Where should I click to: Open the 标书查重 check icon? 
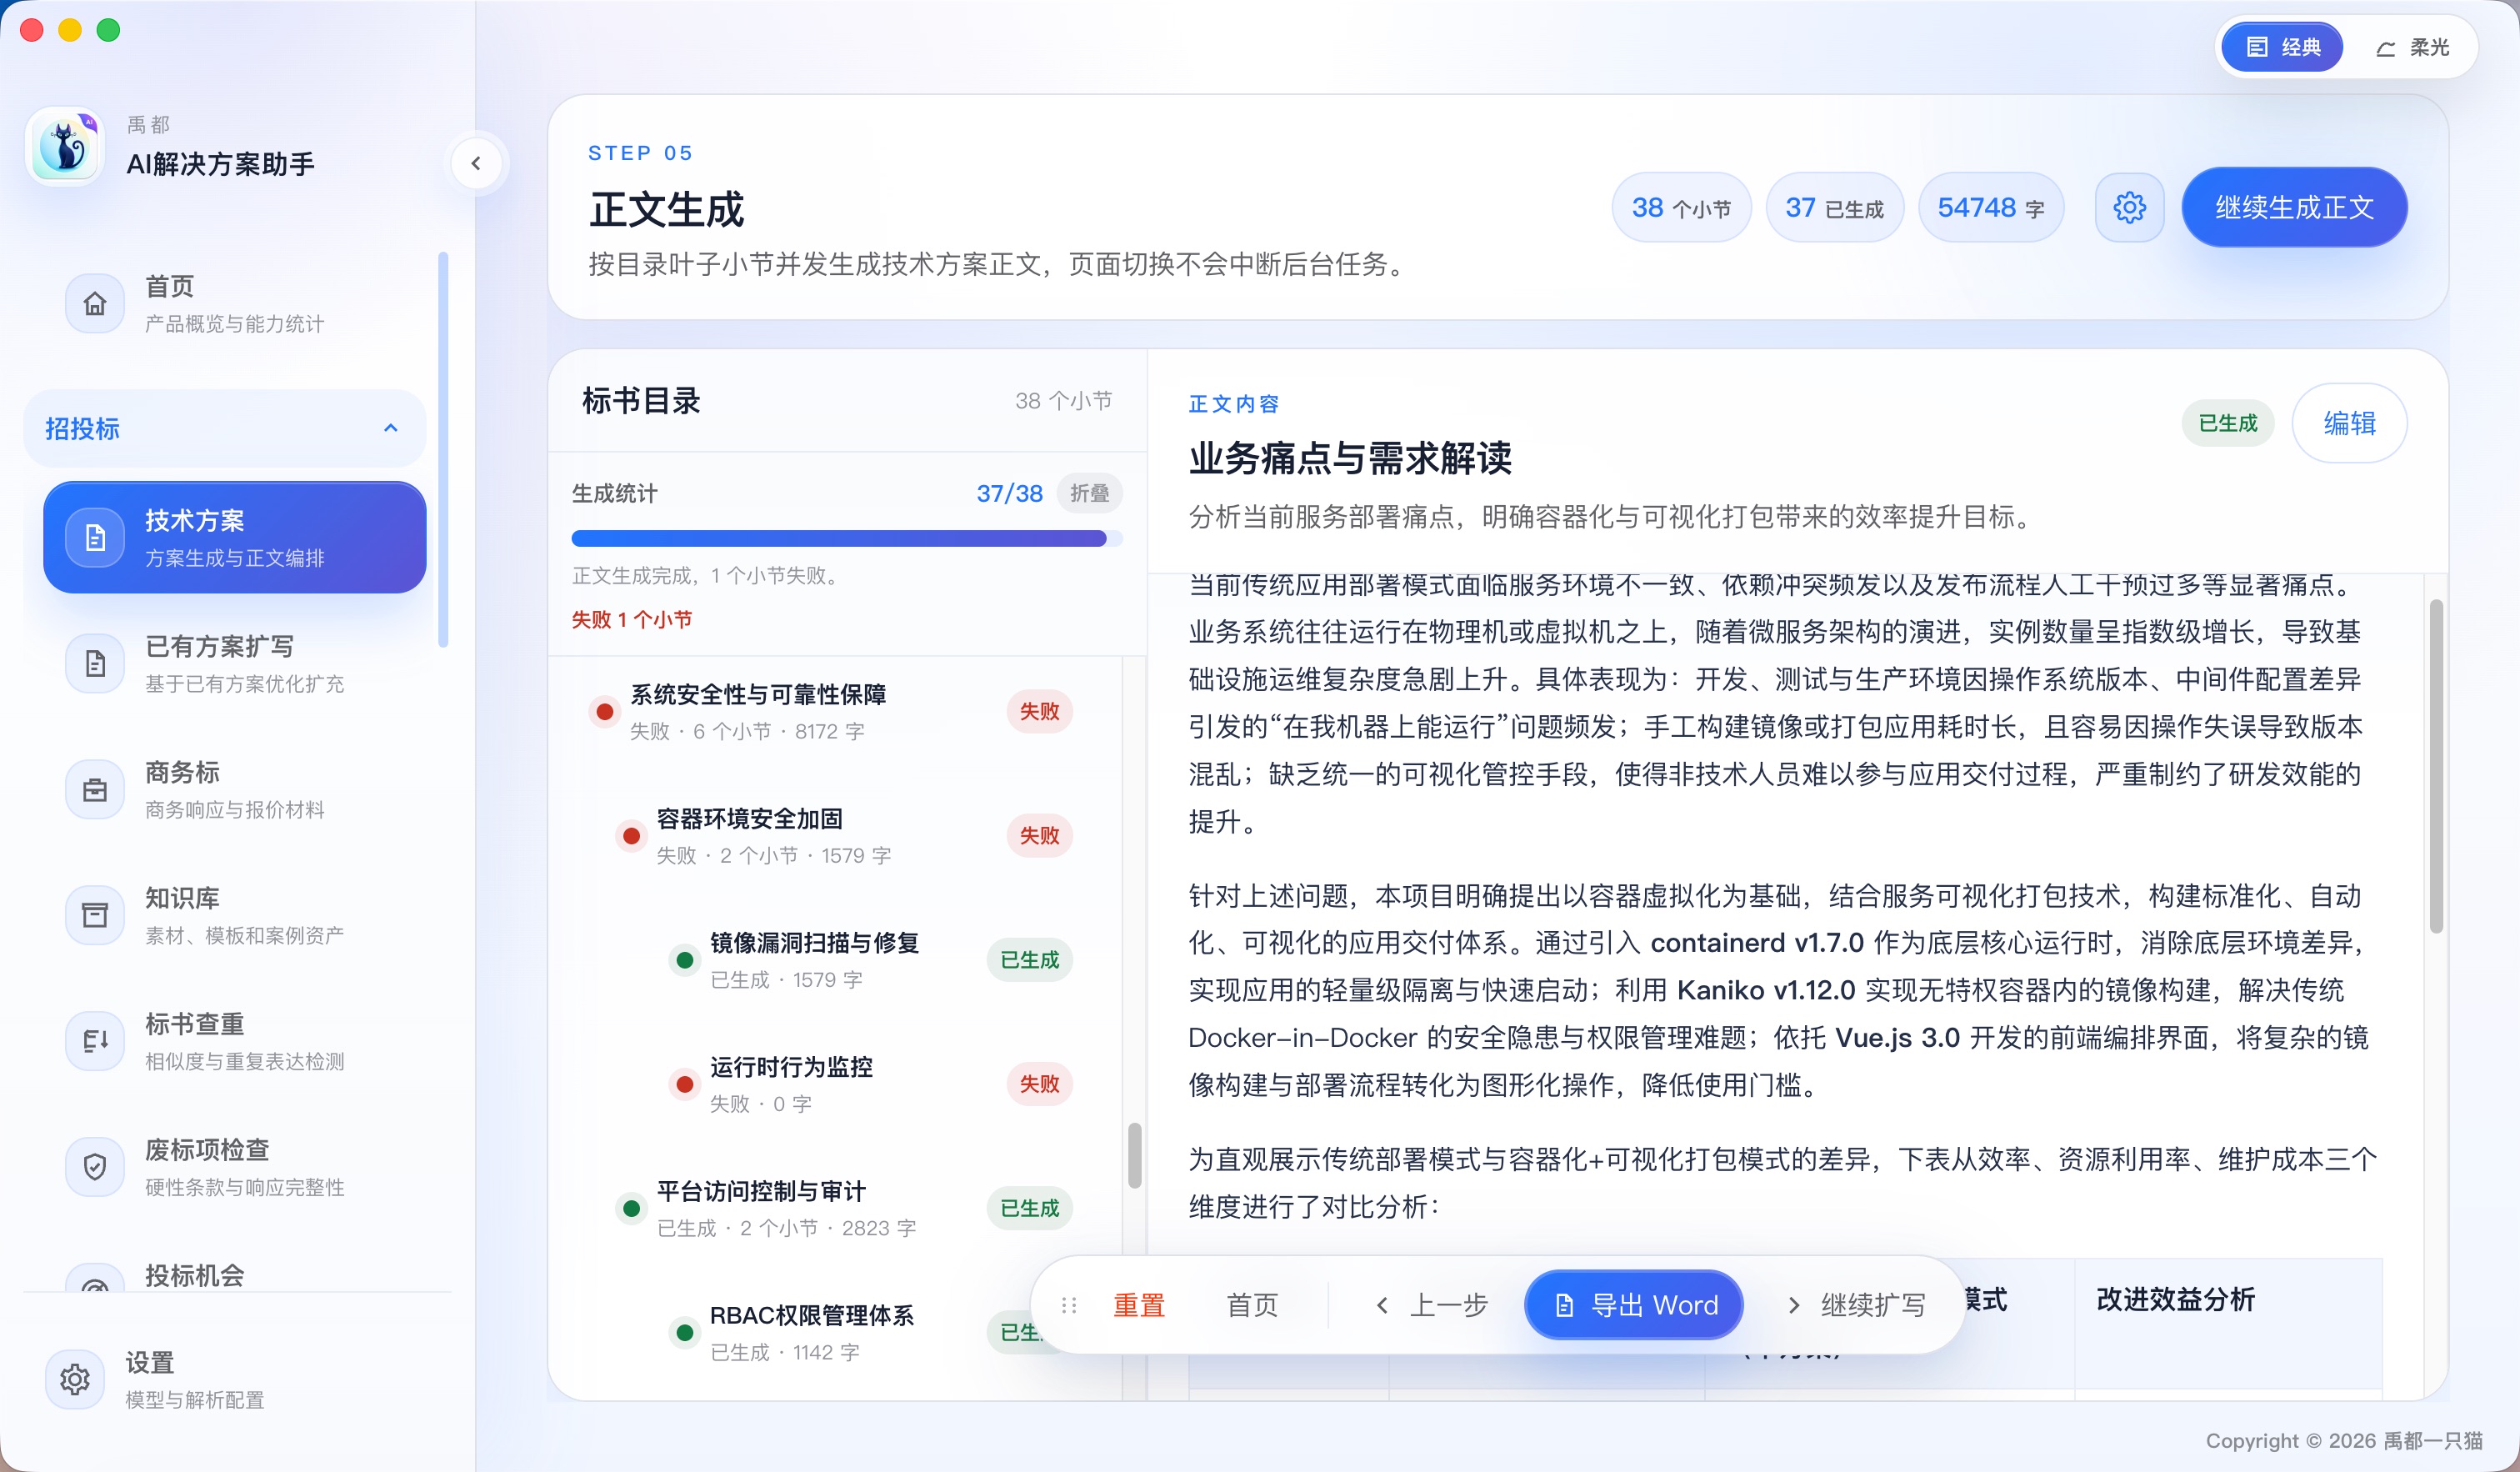pyautogui.click(x=95, y=1041)
